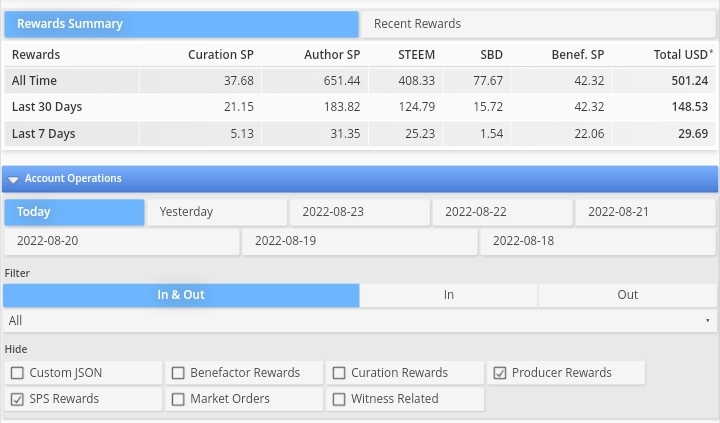Screen dimensions: 720x423
Task: Select the Rewards Summary tab
Action: click(x=180, y=24)
